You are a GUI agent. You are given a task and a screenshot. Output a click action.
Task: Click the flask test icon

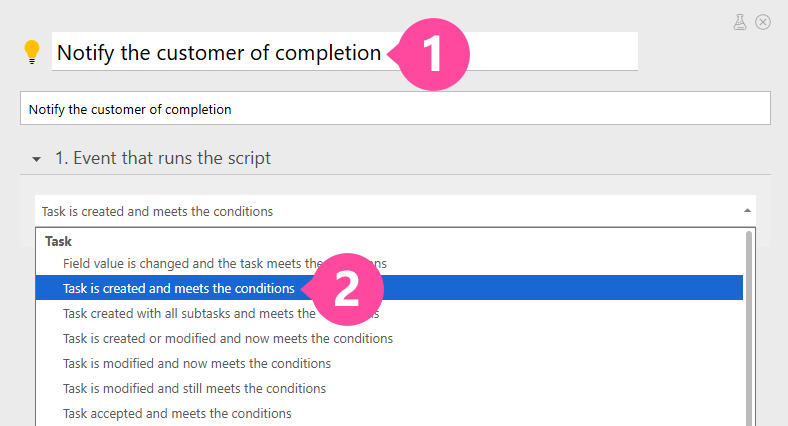(x=740, y=21)
